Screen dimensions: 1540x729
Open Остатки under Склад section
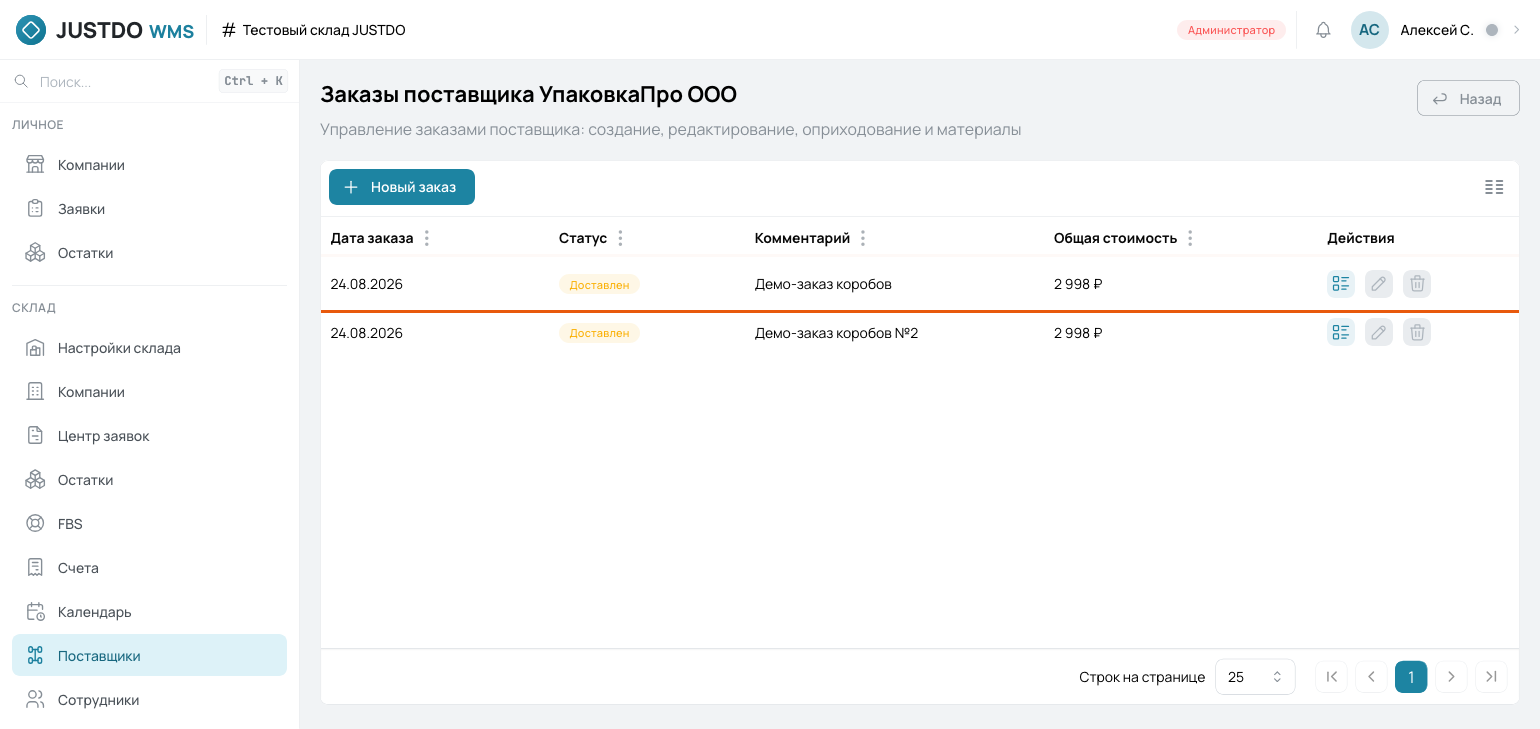click(x=150, y=480)
